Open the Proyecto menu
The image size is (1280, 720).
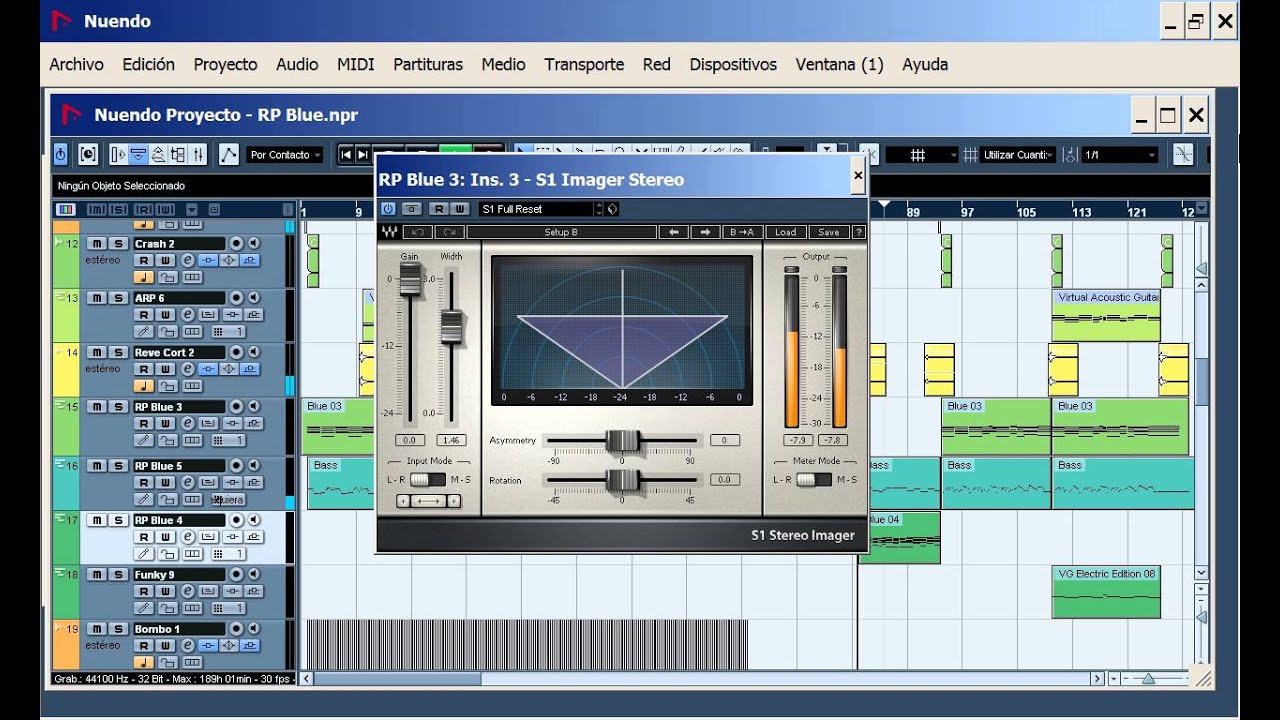click(x=225, y=64)
